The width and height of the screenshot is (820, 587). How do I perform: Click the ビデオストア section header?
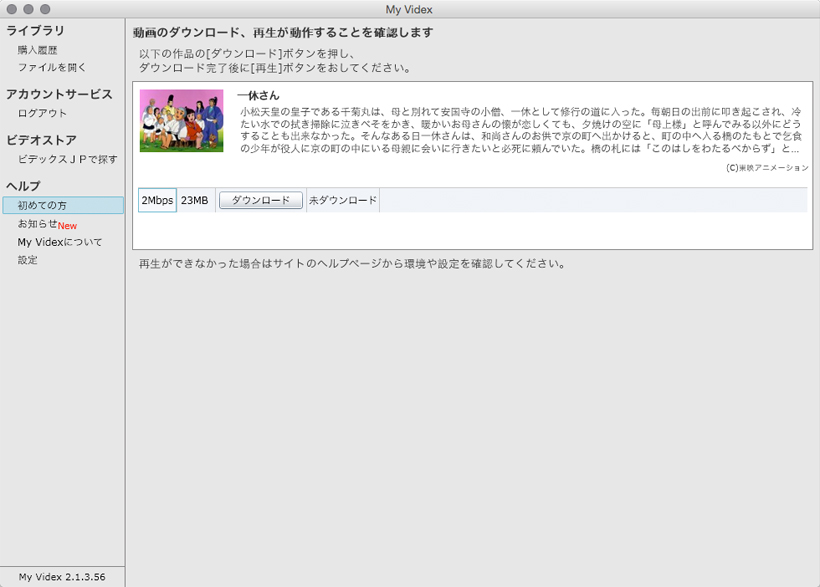coord(41,140)
